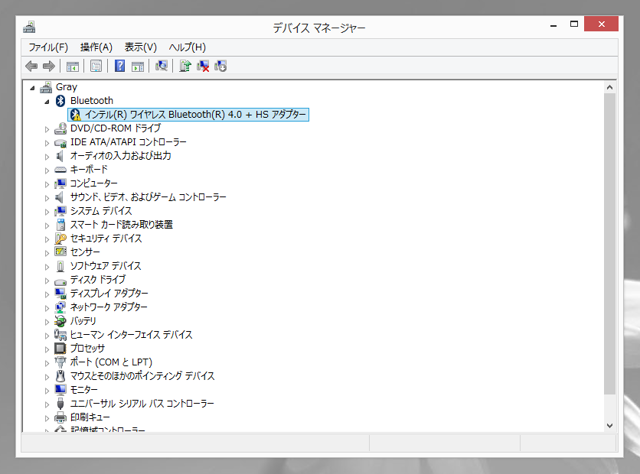Collapse the Bluetooth category arrow

coord(47,102)
